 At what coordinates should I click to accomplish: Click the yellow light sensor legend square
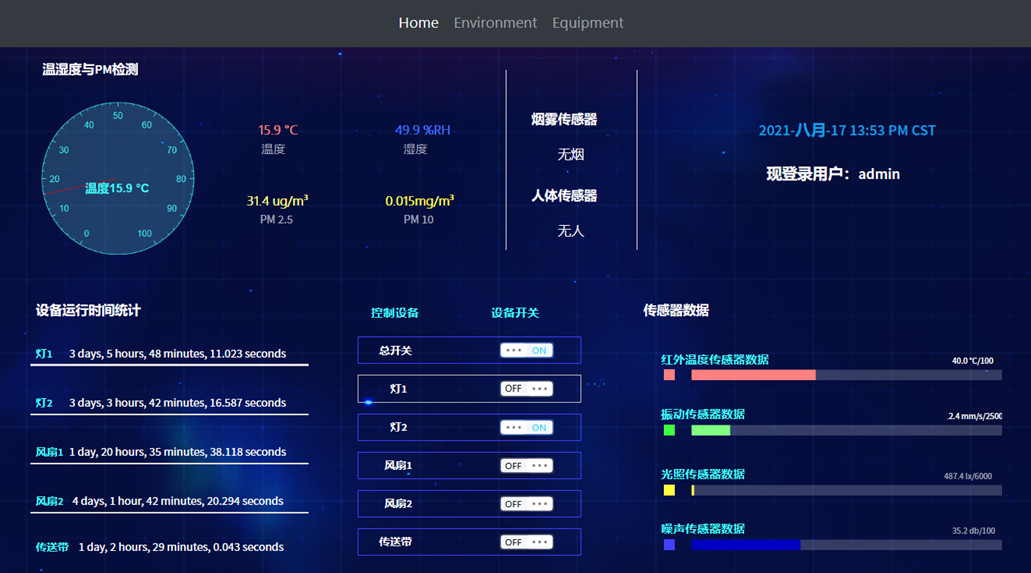tap(669, 490)
